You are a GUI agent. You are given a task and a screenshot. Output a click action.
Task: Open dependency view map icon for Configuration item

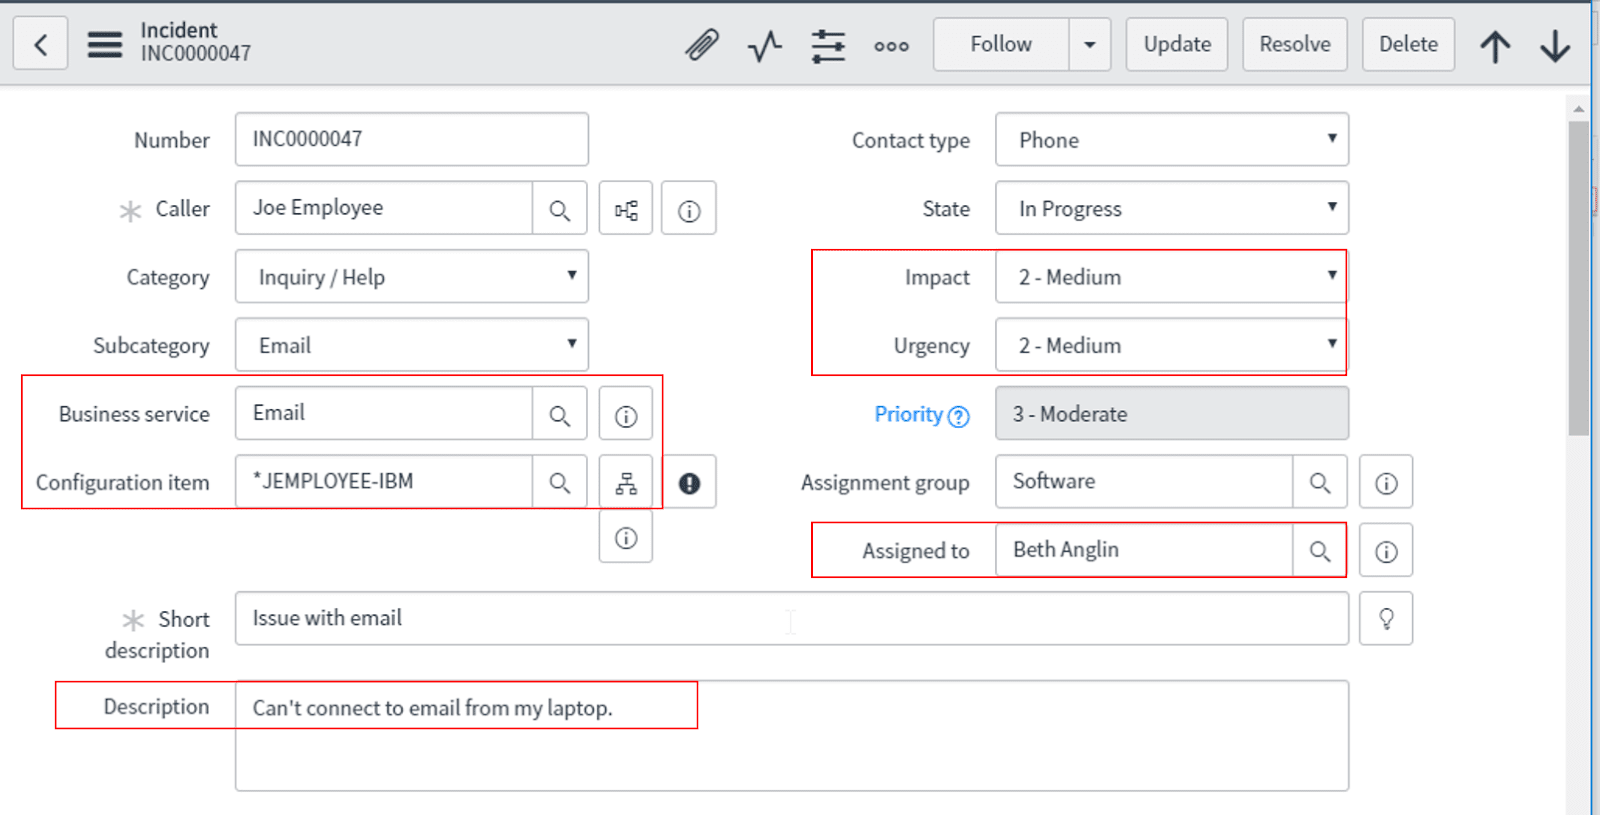[626, 482]
